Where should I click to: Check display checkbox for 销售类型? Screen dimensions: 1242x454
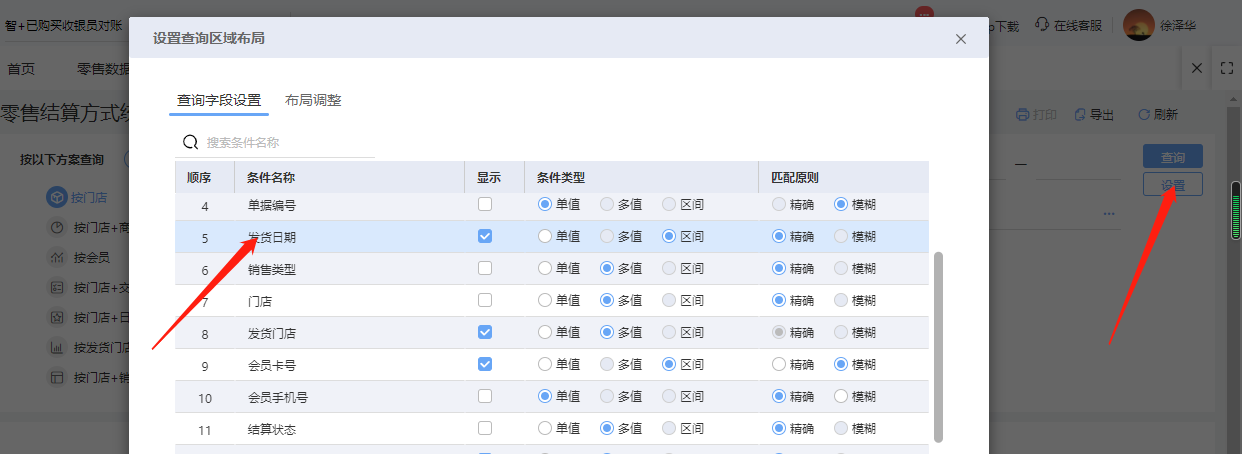485,269
